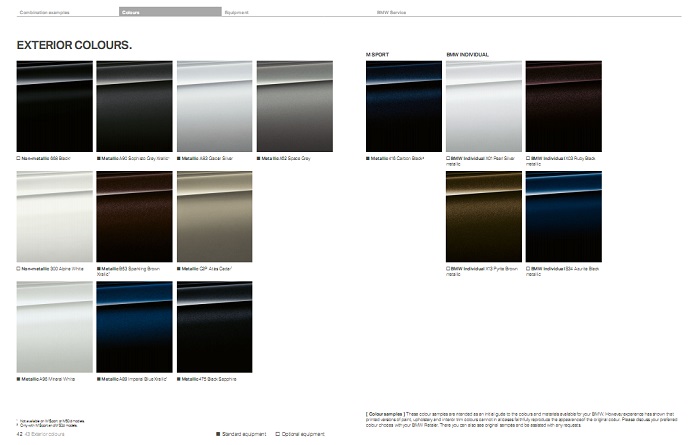Select the M Sport Carbon Black swatch
Image resolution: width=700 pixels, height=445 pixels.
coord(404,106)
